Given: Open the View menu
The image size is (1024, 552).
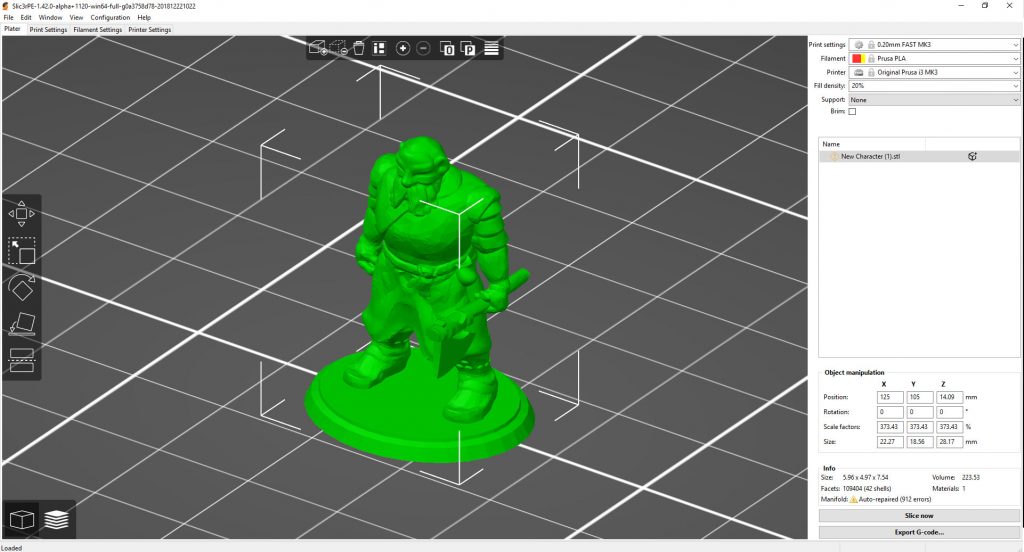Looking at the screenshot, I should point(76,18).
